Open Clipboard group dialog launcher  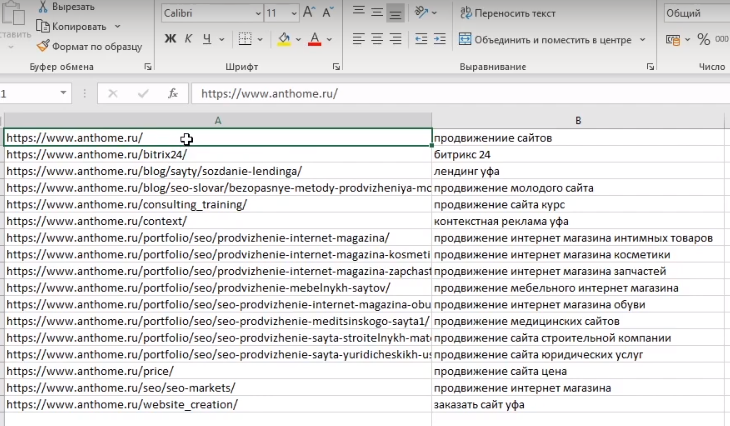(148, 67)
